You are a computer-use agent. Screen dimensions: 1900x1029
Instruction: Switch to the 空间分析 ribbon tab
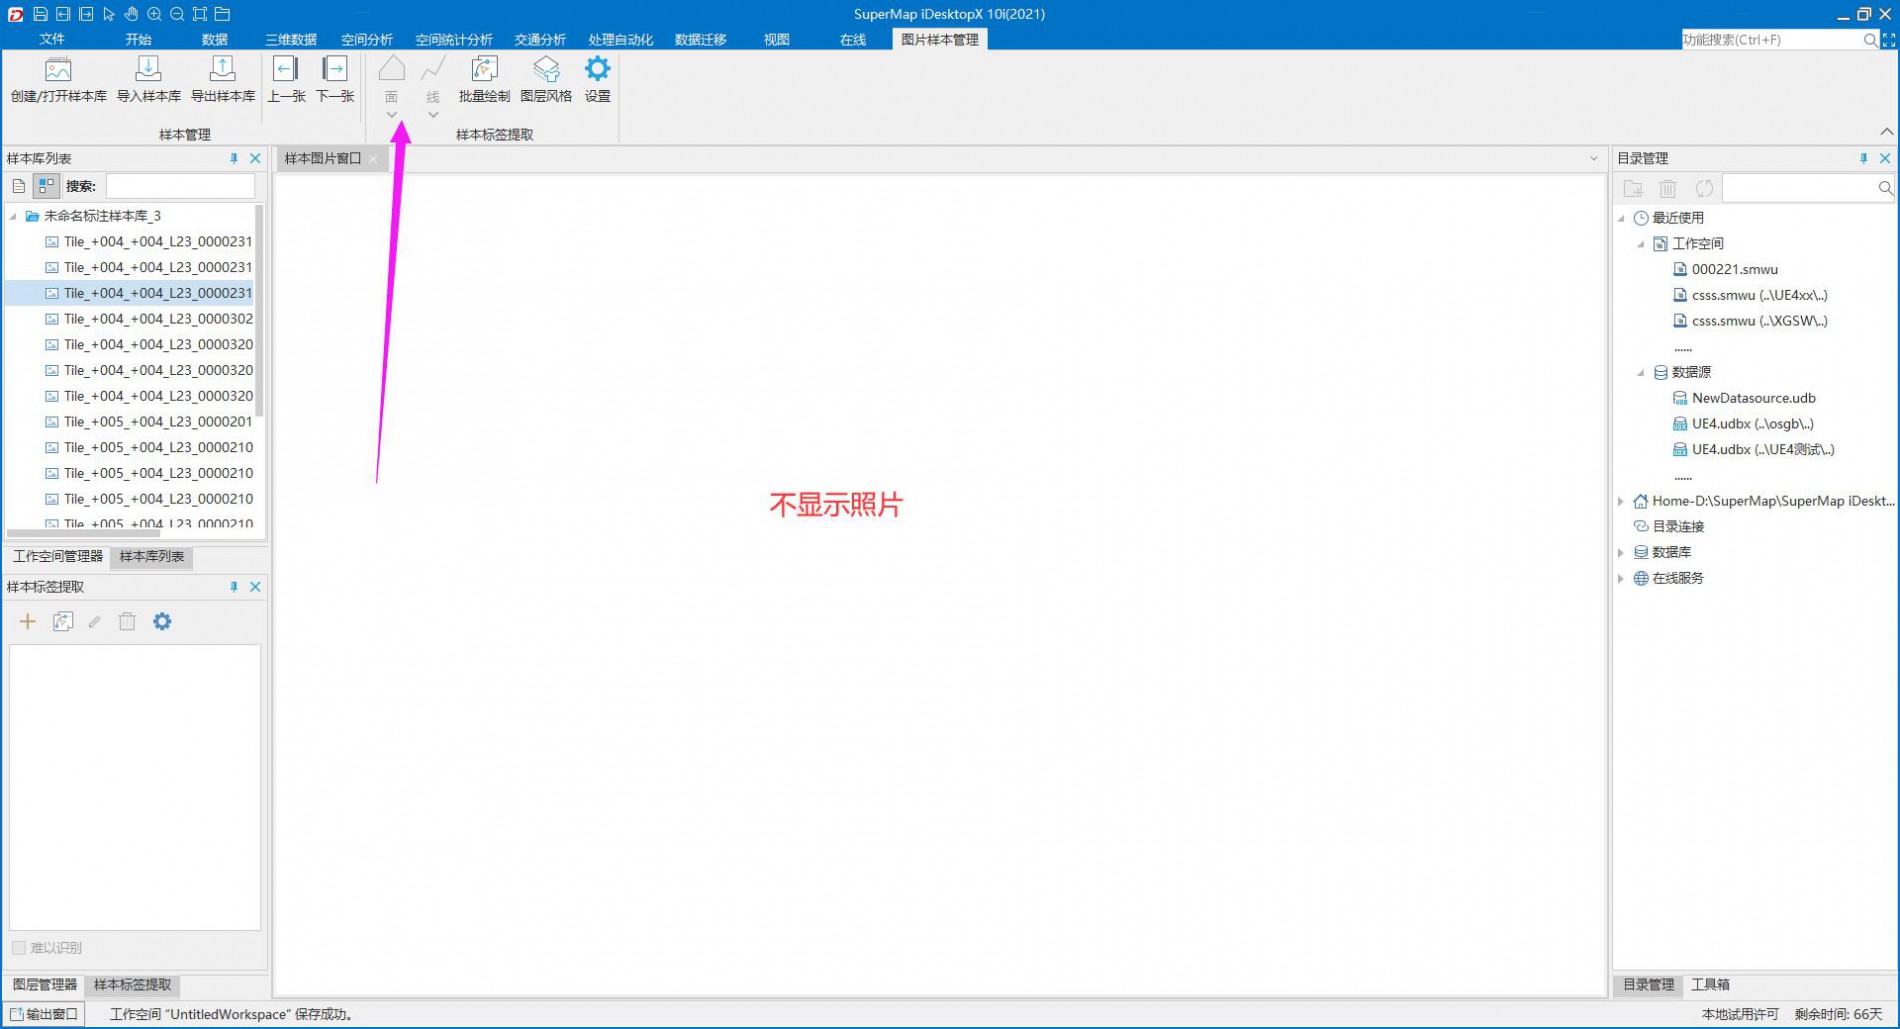367,40
